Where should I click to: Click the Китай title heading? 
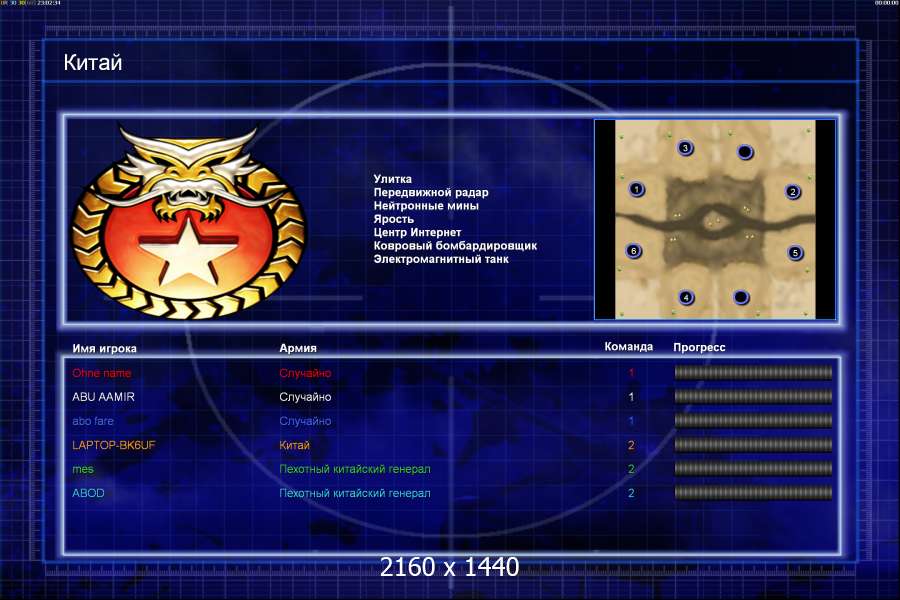pos(93,62)
